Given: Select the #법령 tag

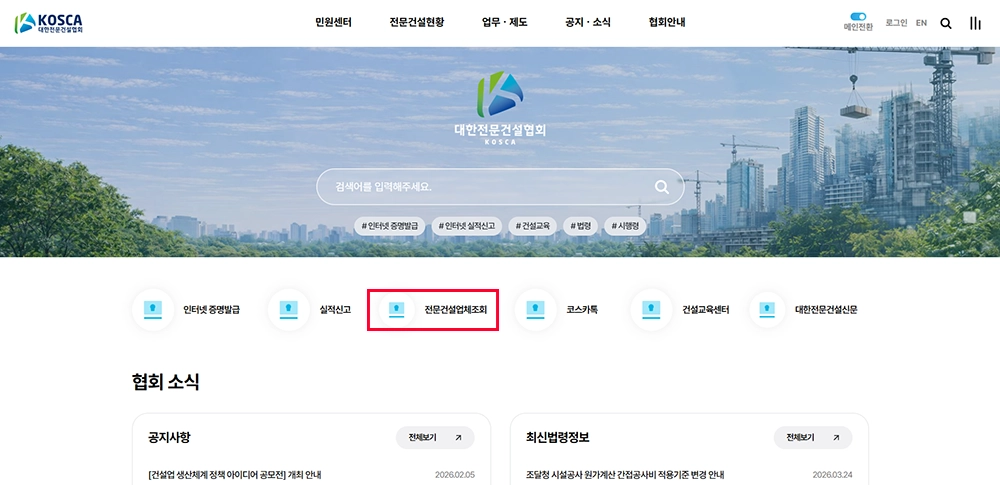Looking at the screenshot, I should point(580,226).
